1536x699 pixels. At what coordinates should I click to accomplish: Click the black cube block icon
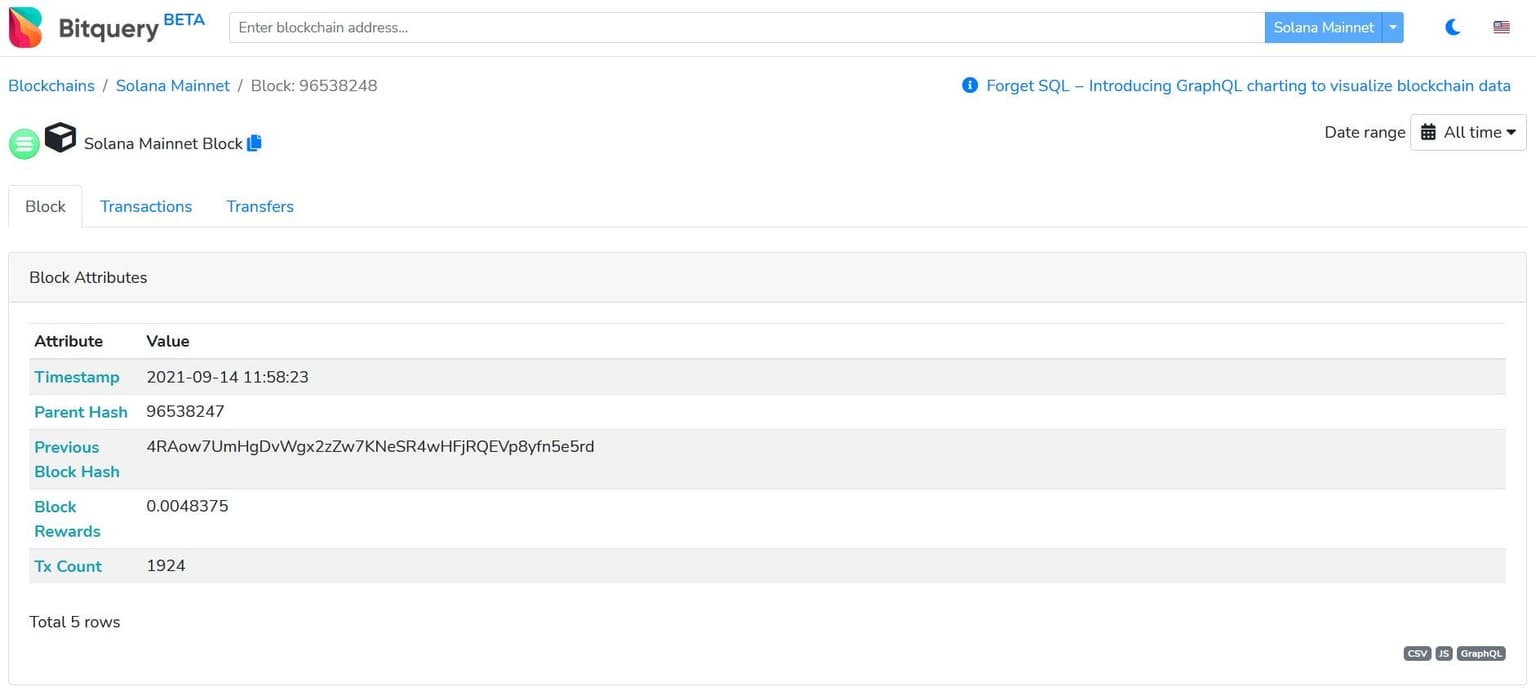click(60, 138)
